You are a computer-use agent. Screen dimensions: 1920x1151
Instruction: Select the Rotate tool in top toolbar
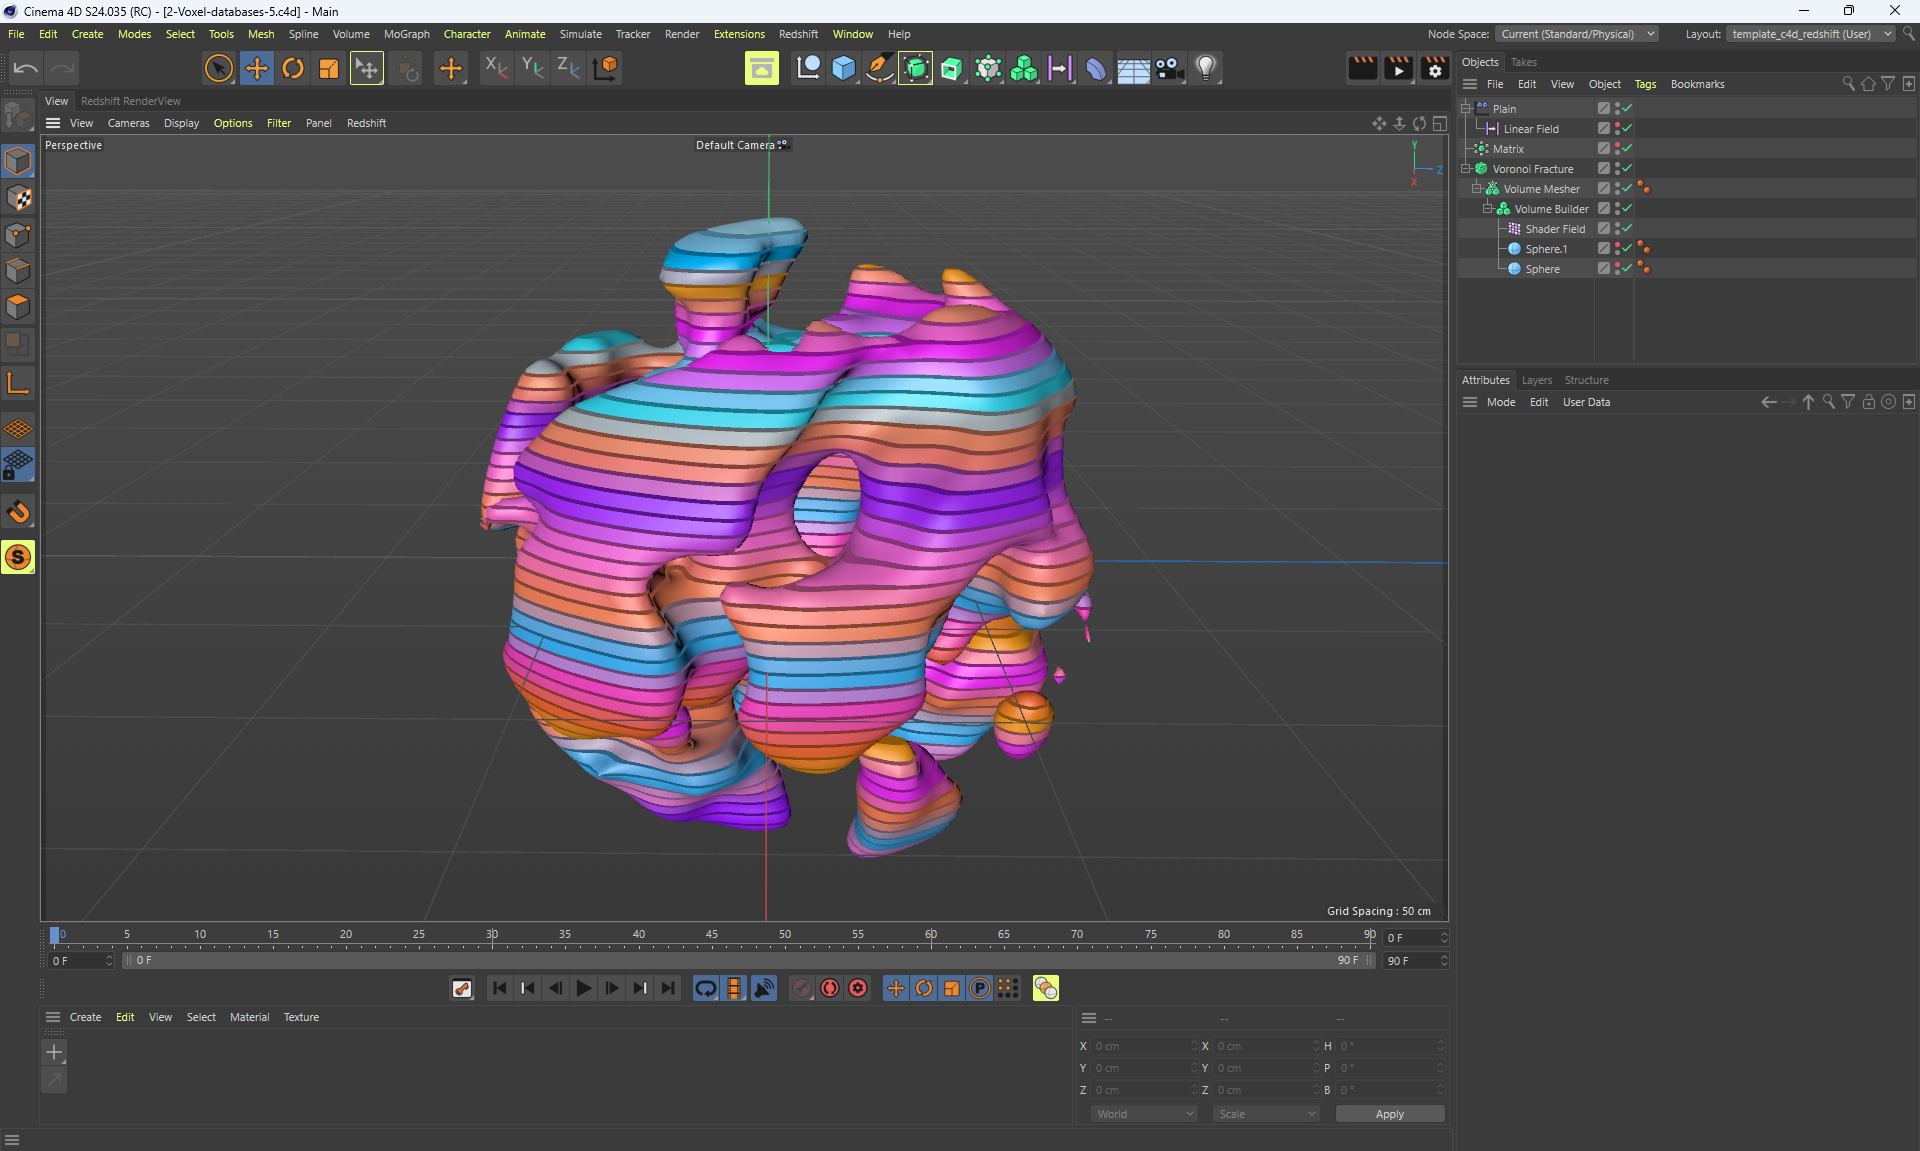point(293,68)
